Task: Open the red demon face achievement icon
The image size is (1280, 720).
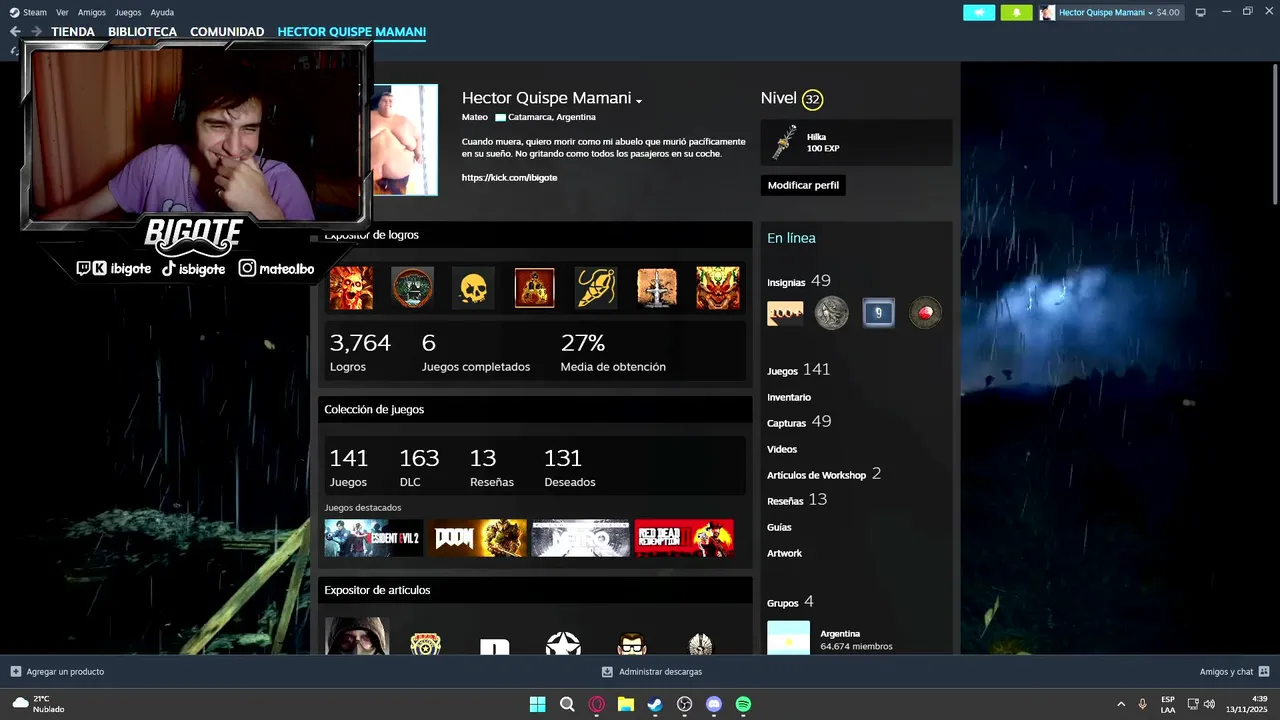Action: (x=718, y=288)
